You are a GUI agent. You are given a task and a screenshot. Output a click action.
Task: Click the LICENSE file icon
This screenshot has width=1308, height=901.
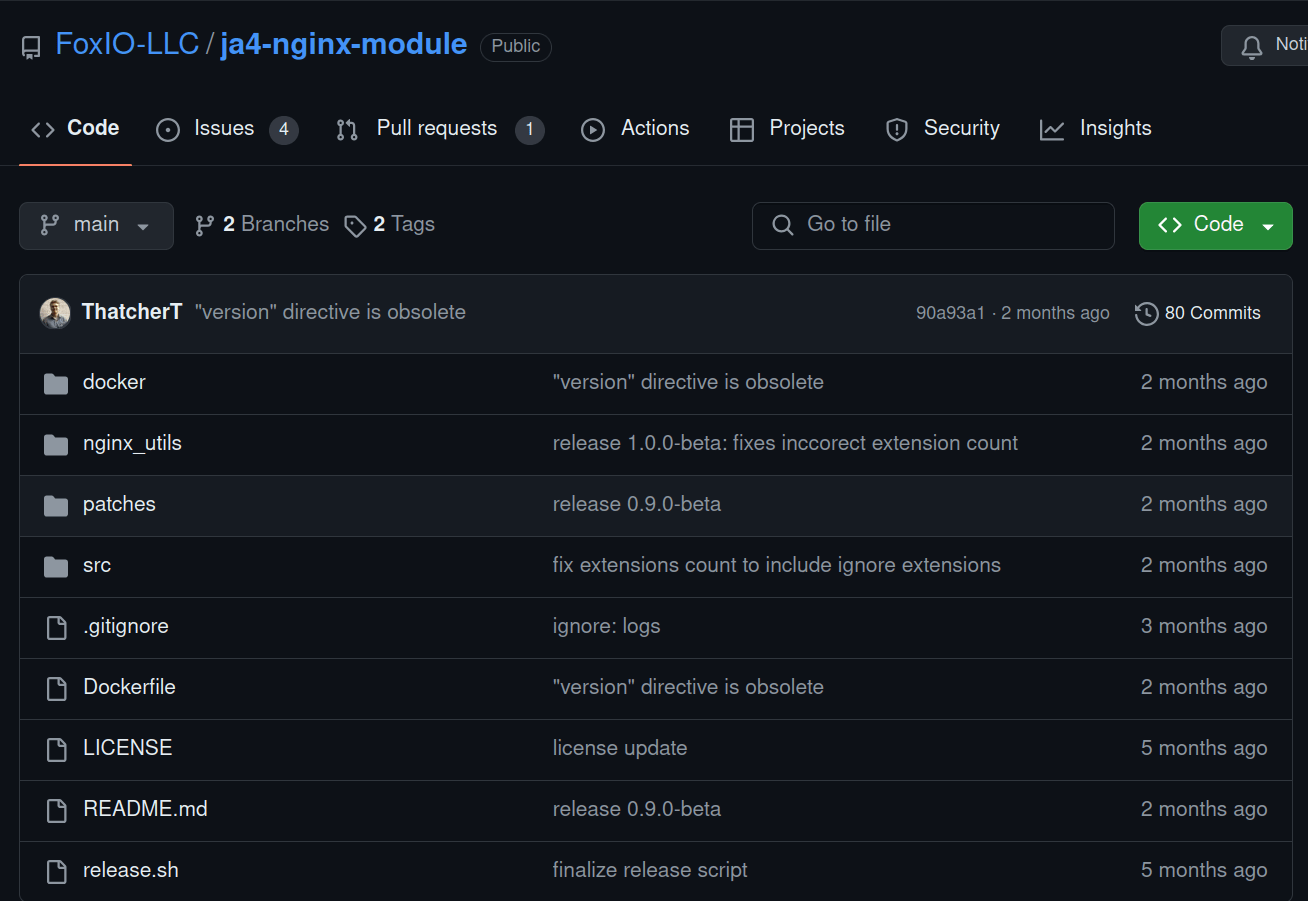tap(56, 749)
